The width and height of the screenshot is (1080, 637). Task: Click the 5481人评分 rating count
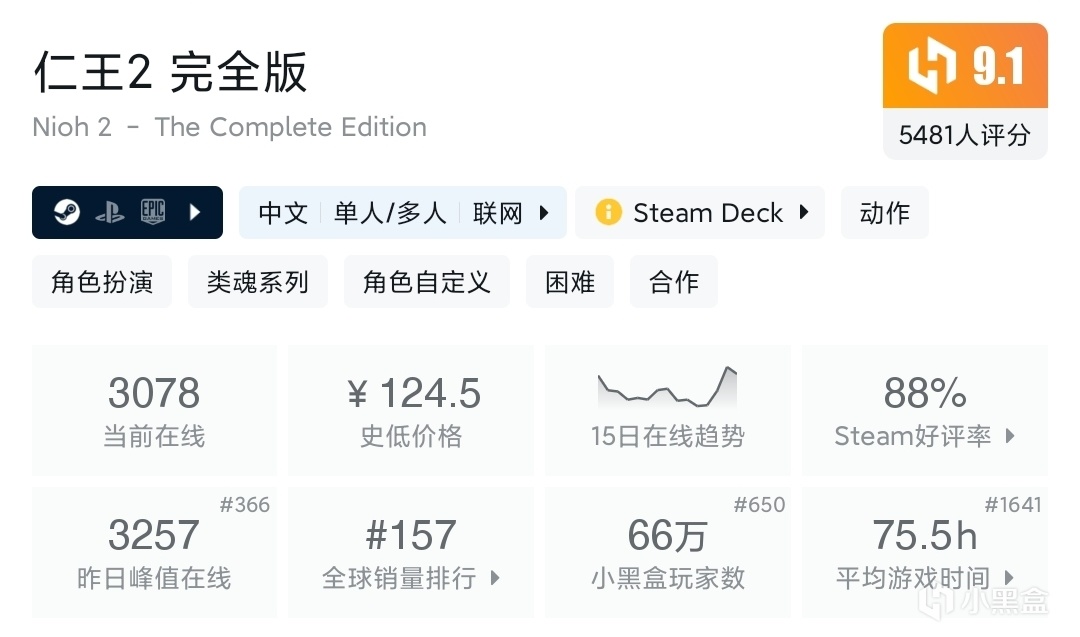(x=964, y=135)
